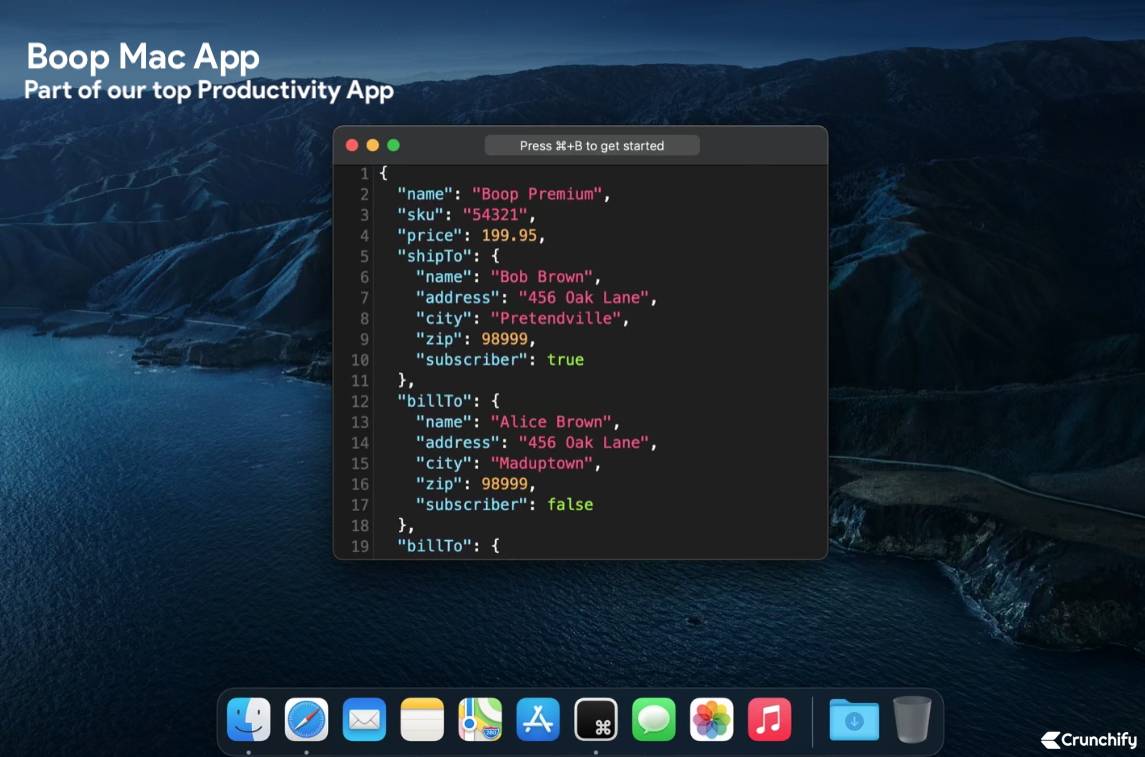Click the "54321" sku value
Image resolution: width=1145 pixels, height=757 pixels.
coord(495,215)
